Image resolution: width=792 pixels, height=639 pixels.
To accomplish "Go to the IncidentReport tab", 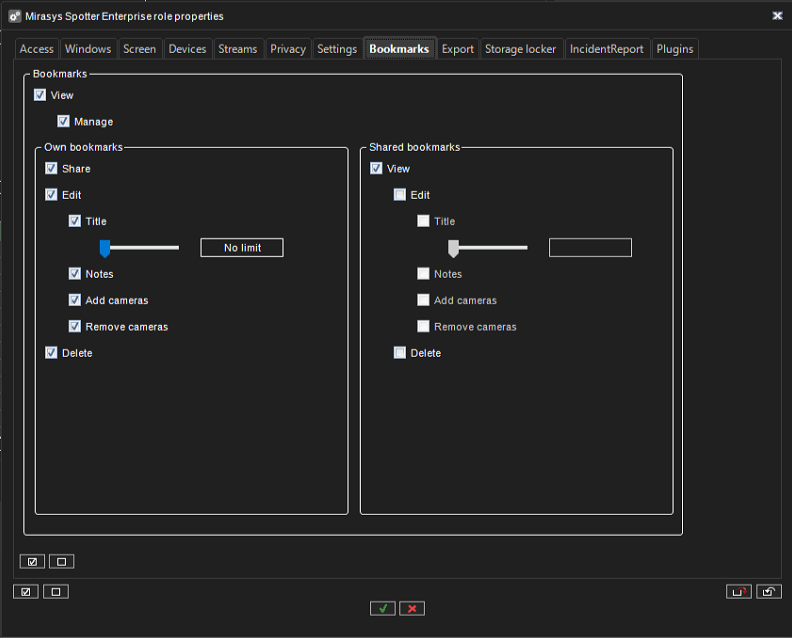I will pyautogui.click(x=606, y=49).
